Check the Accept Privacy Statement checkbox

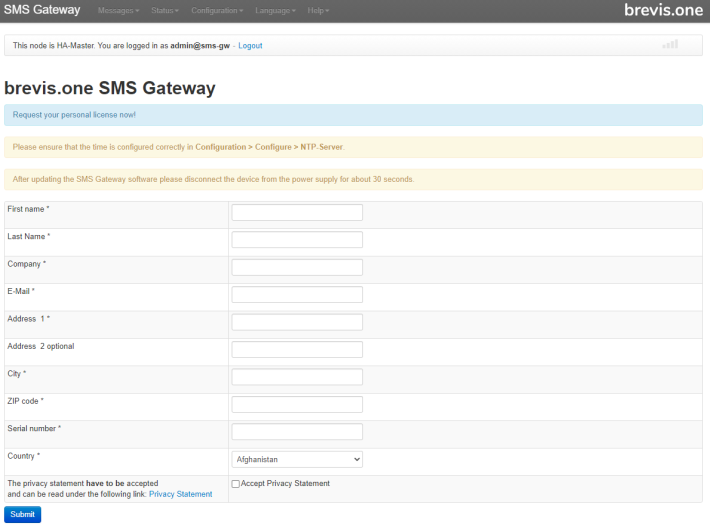click(235, 484)
